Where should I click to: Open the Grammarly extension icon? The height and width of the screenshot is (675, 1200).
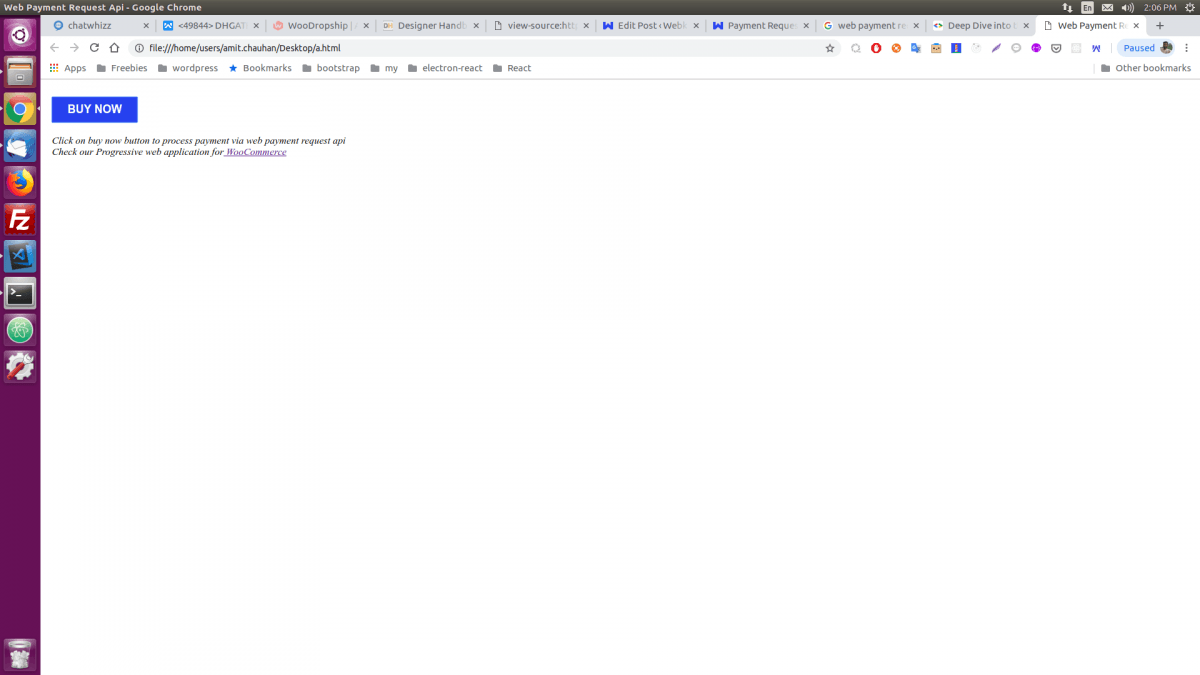[x=997, y=47]
